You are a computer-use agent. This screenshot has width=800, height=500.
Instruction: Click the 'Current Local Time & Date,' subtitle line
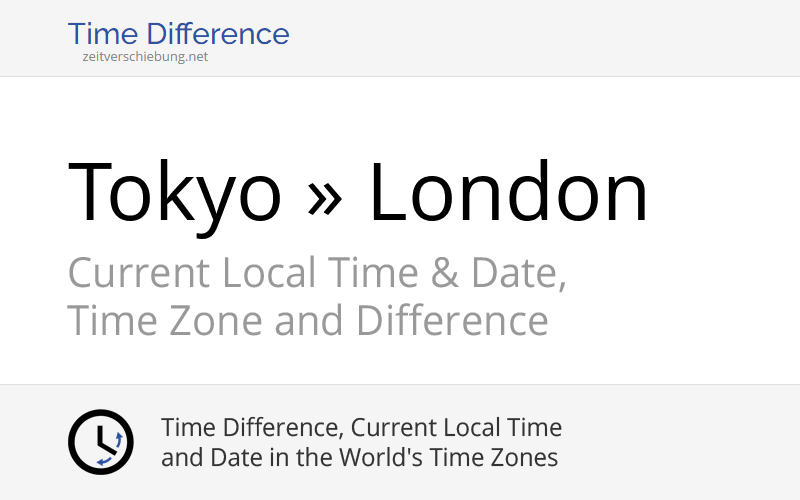[317, 273]
